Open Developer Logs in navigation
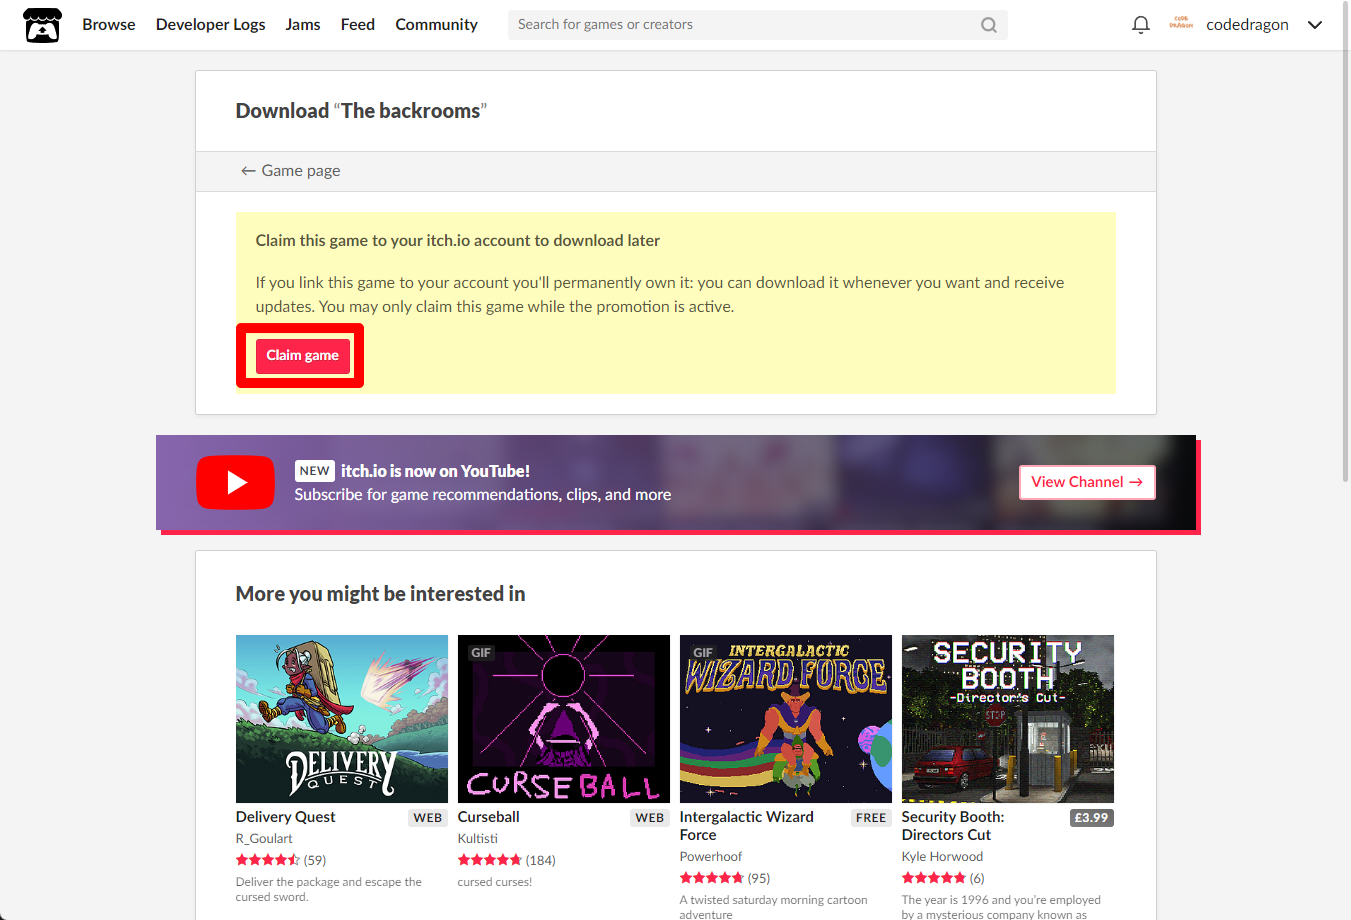Image resolution: width=1351 pixels, height=920 pixels. pos(210,25)
